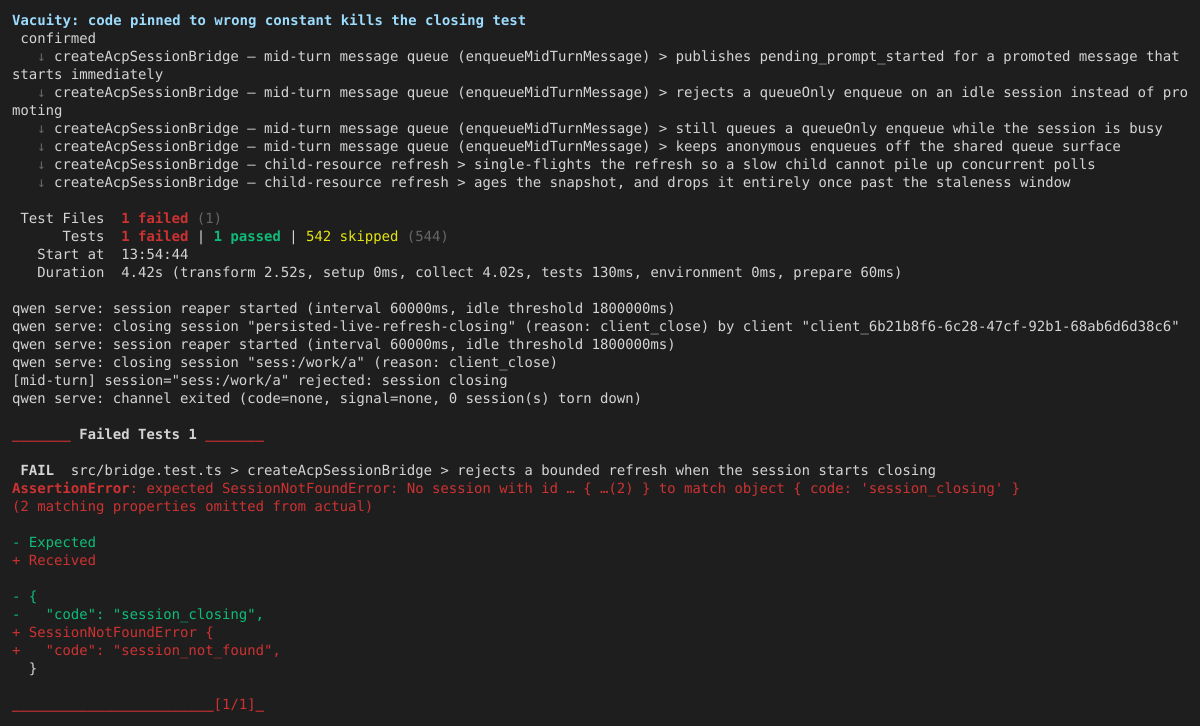Click the skipped arrow before 'single-flights the refresh'
The image size is (1200, 726).
[x=41, y=164]
